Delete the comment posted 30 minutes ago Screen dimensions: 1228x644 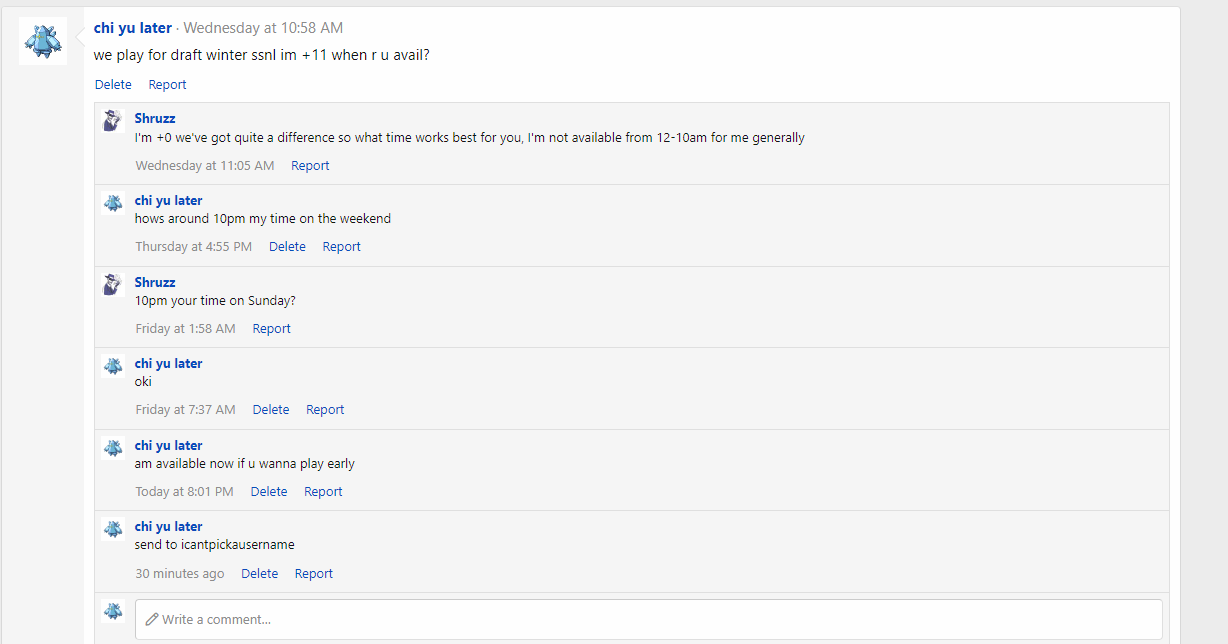[259, 574]
